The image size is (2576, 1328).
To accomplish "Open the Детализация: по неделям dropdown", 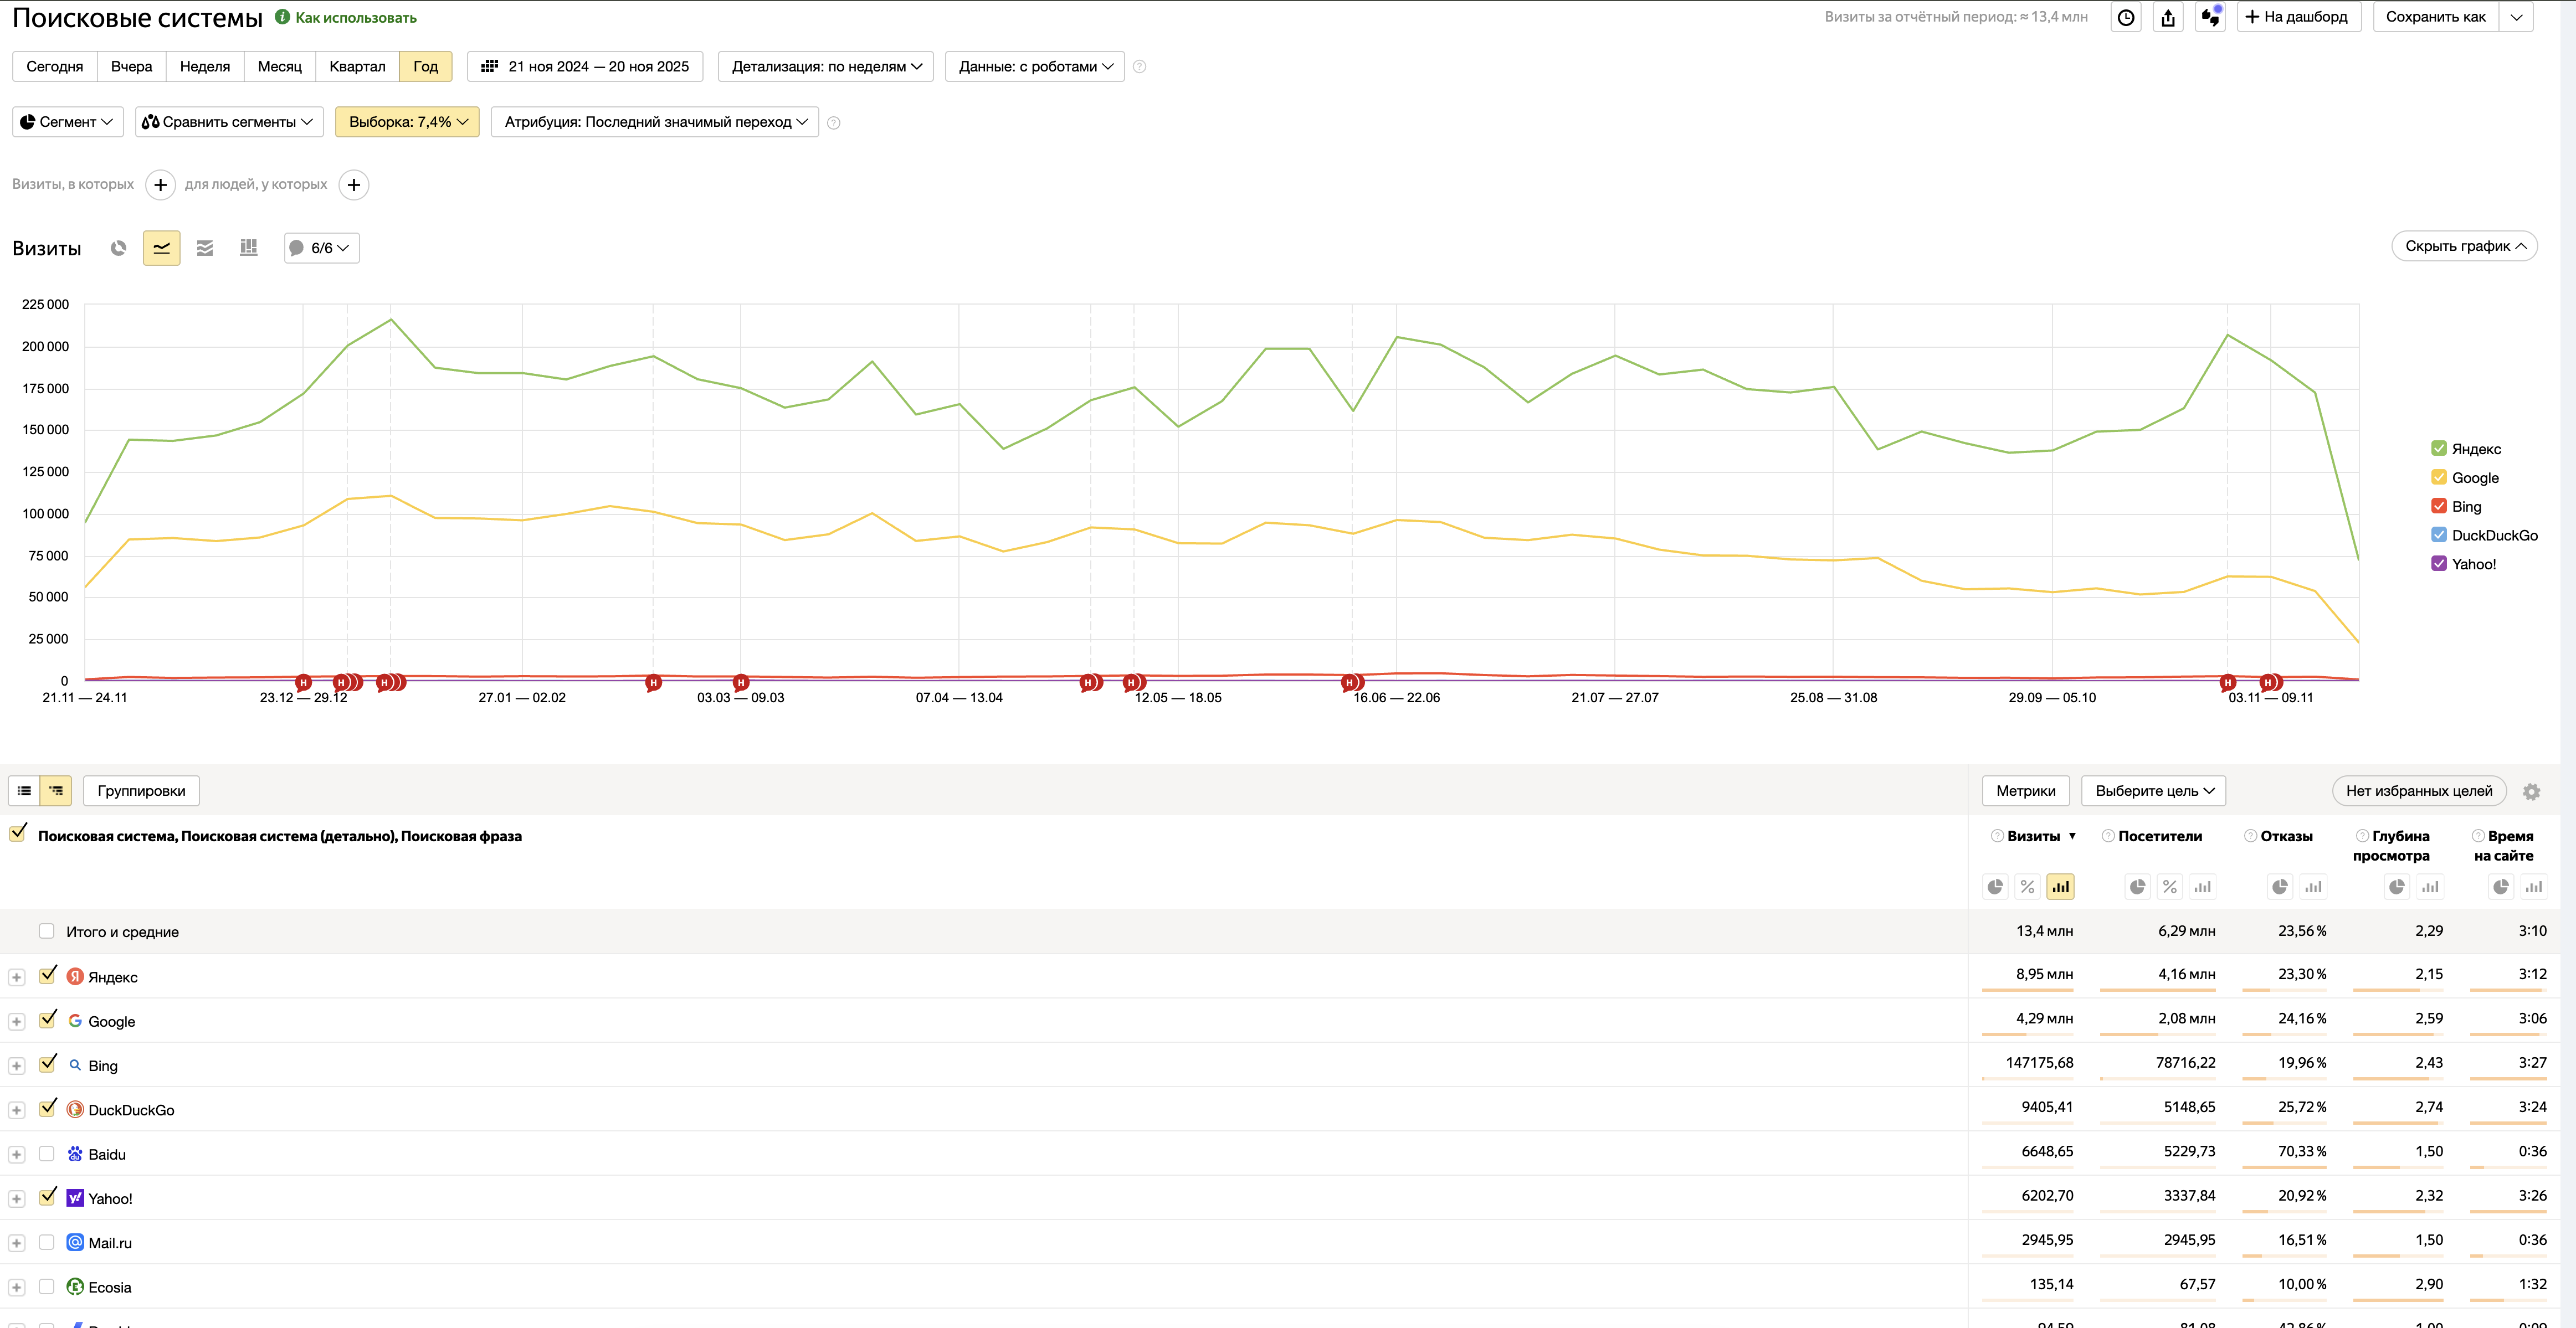I will point(826,67).
